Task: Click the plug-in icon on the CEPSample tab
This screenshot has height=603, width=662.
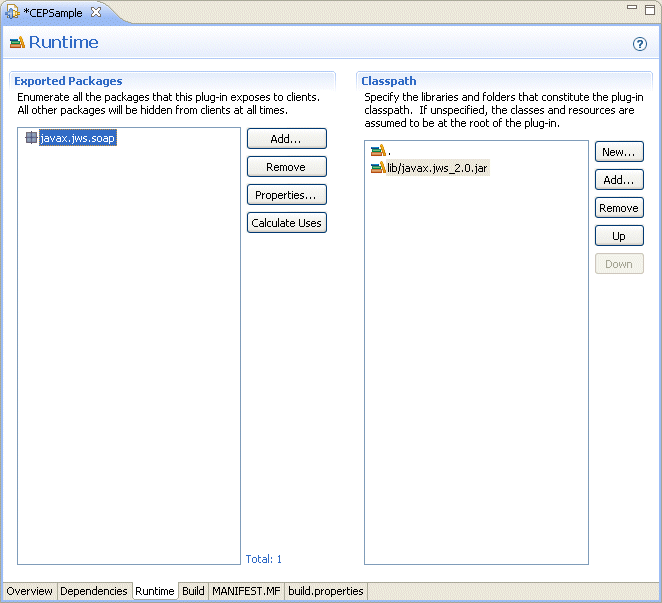Action: click(12, 12)
